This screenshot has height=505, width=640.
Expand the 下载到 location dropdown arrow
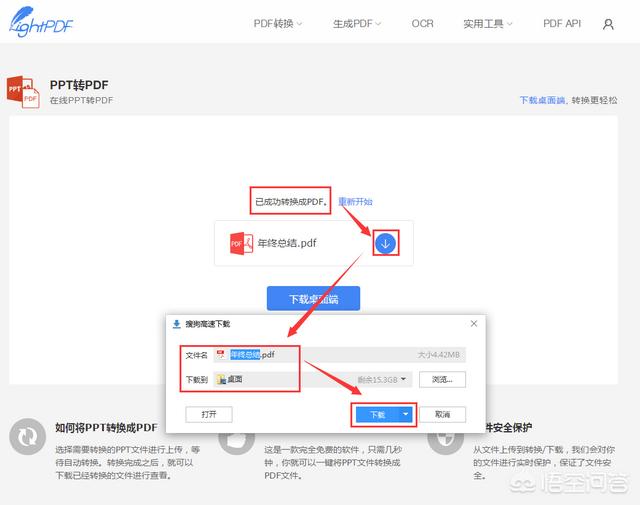tap(404, 379)
